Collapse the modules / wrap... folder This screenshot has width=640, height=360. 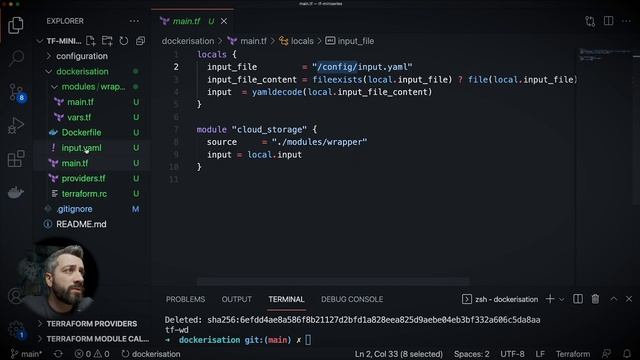click(93, 87)
